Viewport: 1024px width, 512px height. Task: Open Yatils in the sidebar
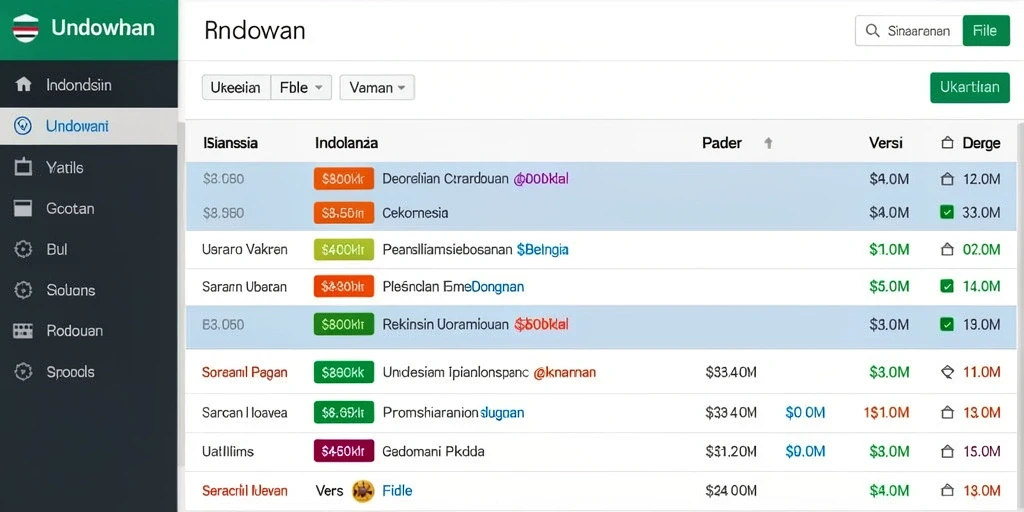65,168
